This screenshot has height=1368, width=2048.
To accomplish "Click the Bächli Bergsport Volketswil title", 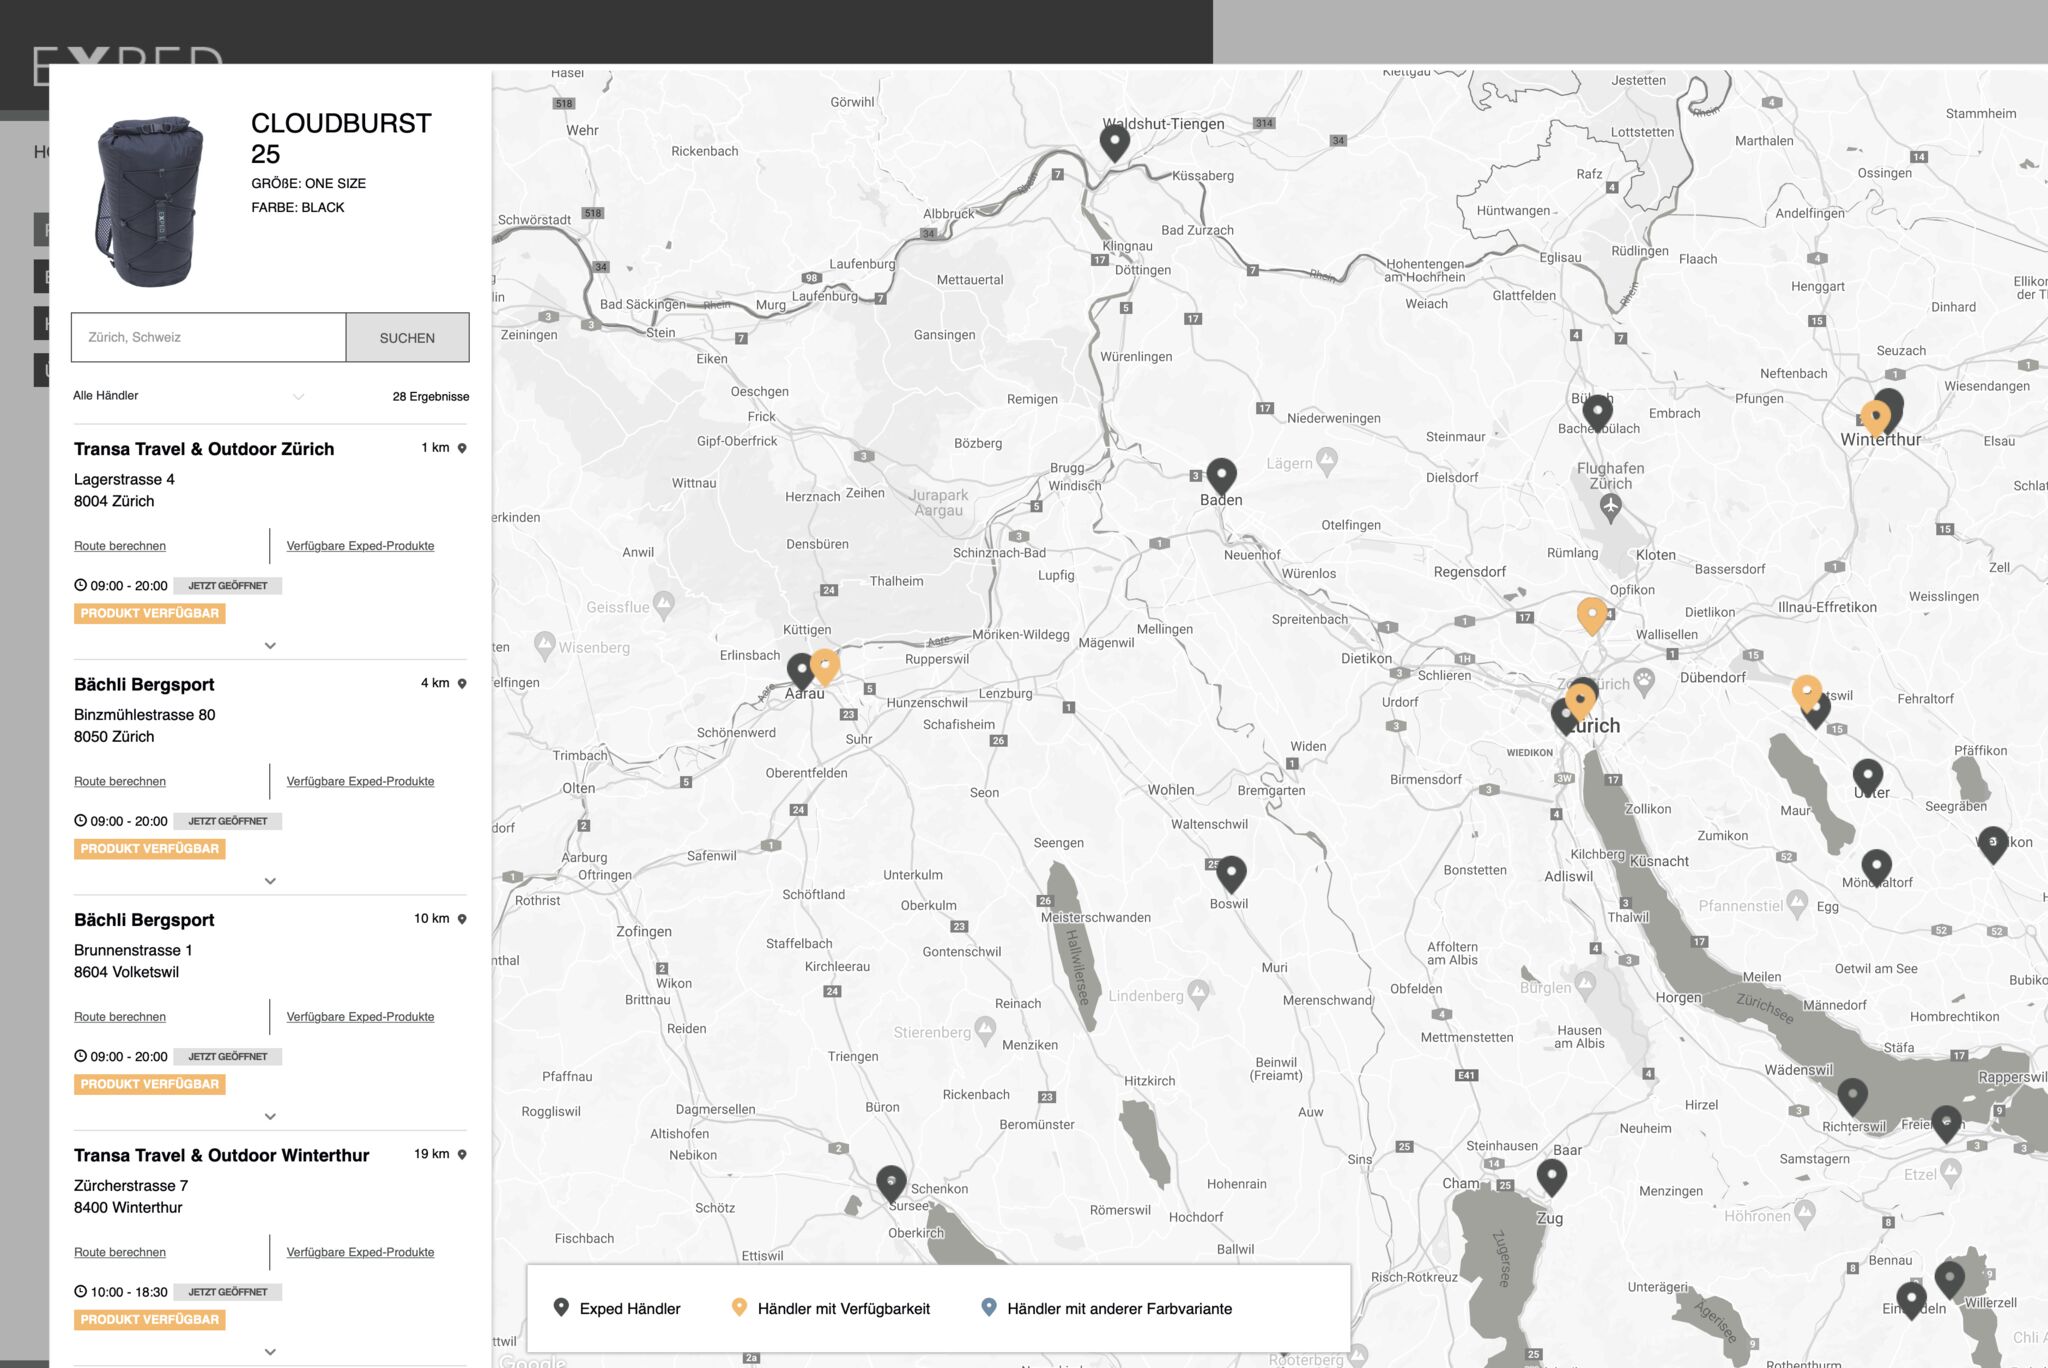I will 144,921.
